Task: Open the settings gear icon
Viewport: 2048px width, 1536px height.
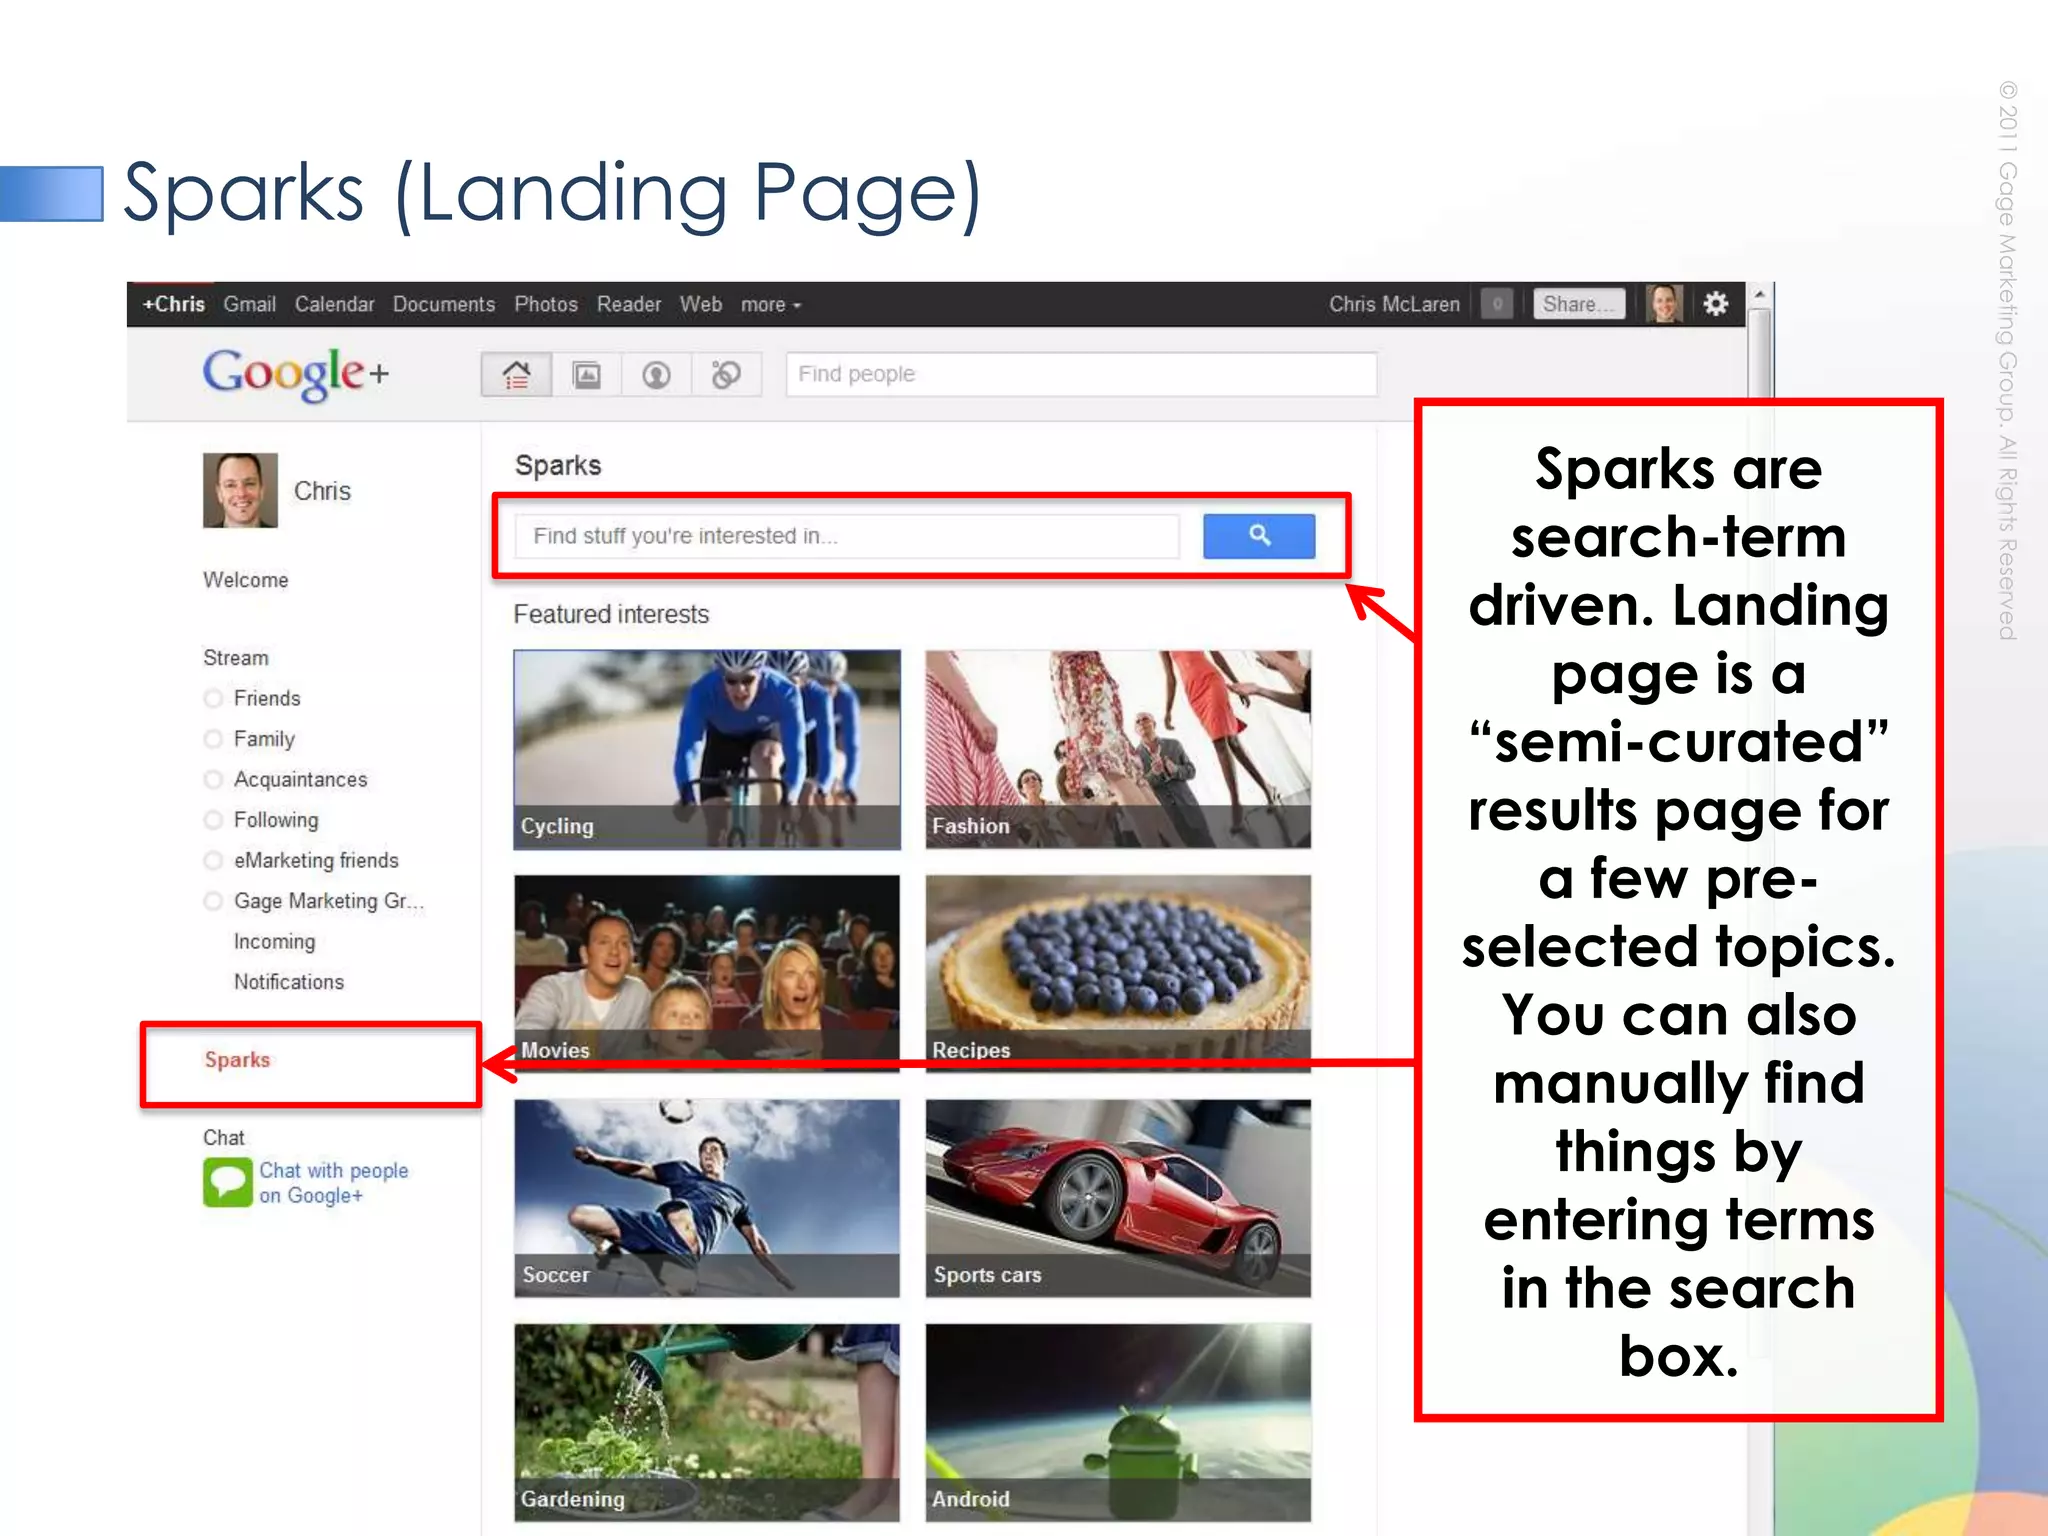Action: pos(1716,304)
